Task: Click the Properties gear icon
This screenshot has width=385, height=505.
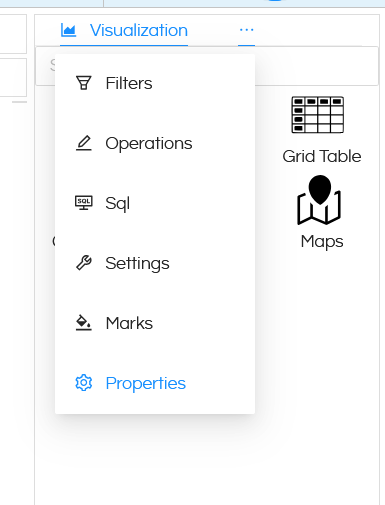Action: pos(84,383)
